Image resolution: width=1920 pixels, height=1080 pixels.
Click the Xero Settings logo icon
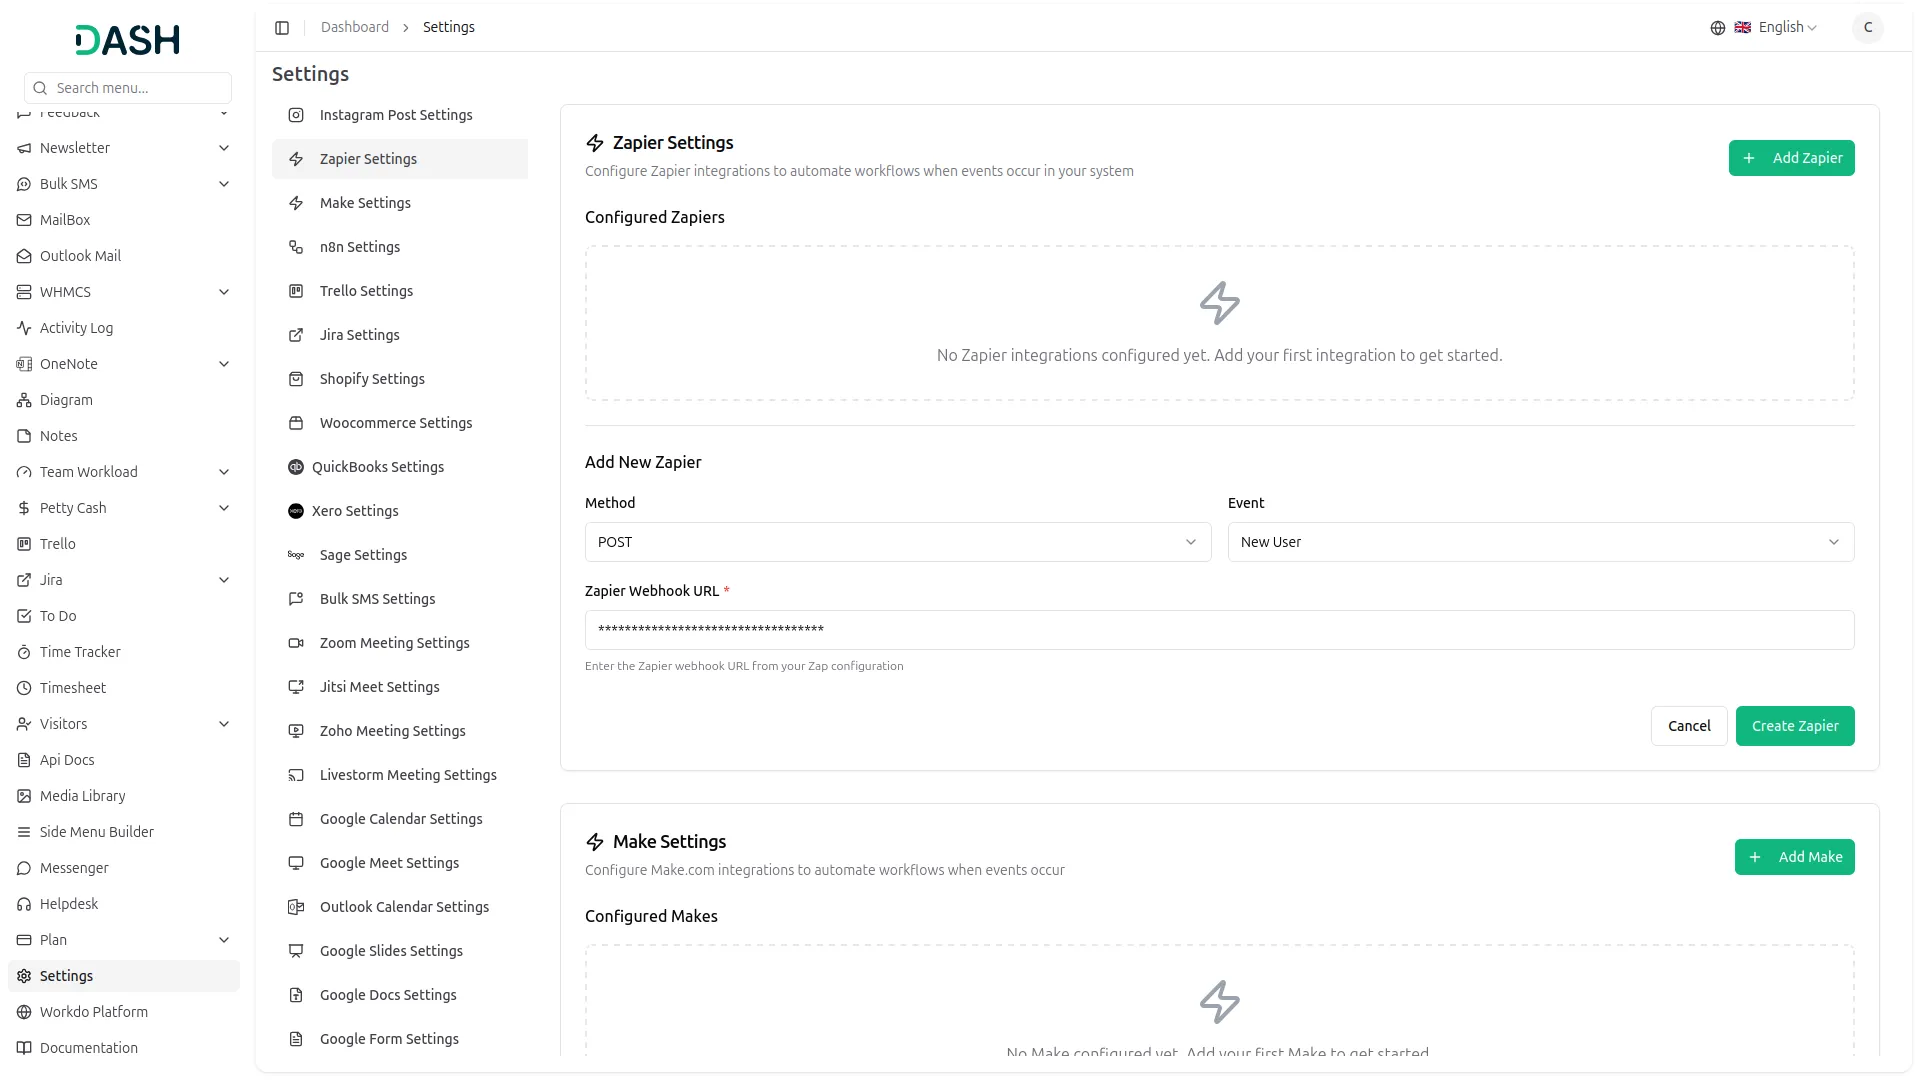click(296, 511)
